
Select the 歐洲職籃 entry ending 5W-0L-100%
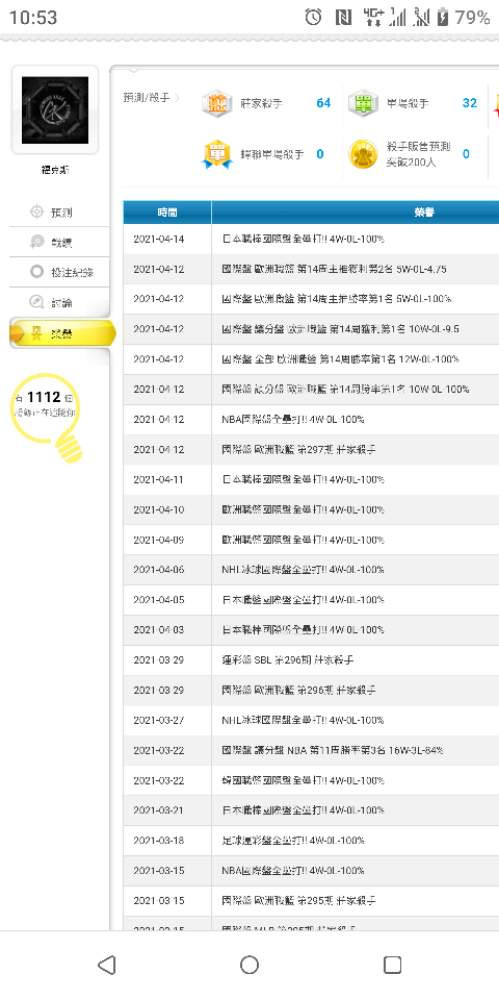pyautogui.click(x=336, y=299)
